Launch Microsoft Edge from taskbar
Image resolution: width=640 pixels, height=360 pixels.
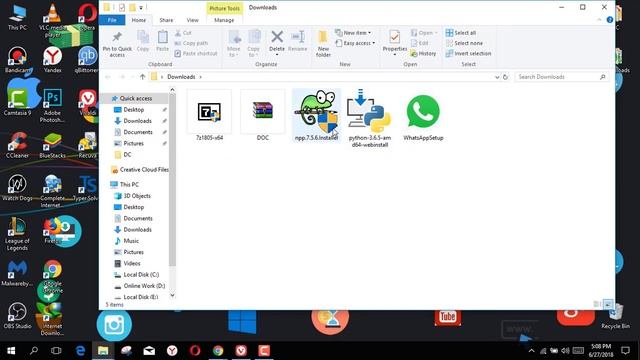(80, 351)
